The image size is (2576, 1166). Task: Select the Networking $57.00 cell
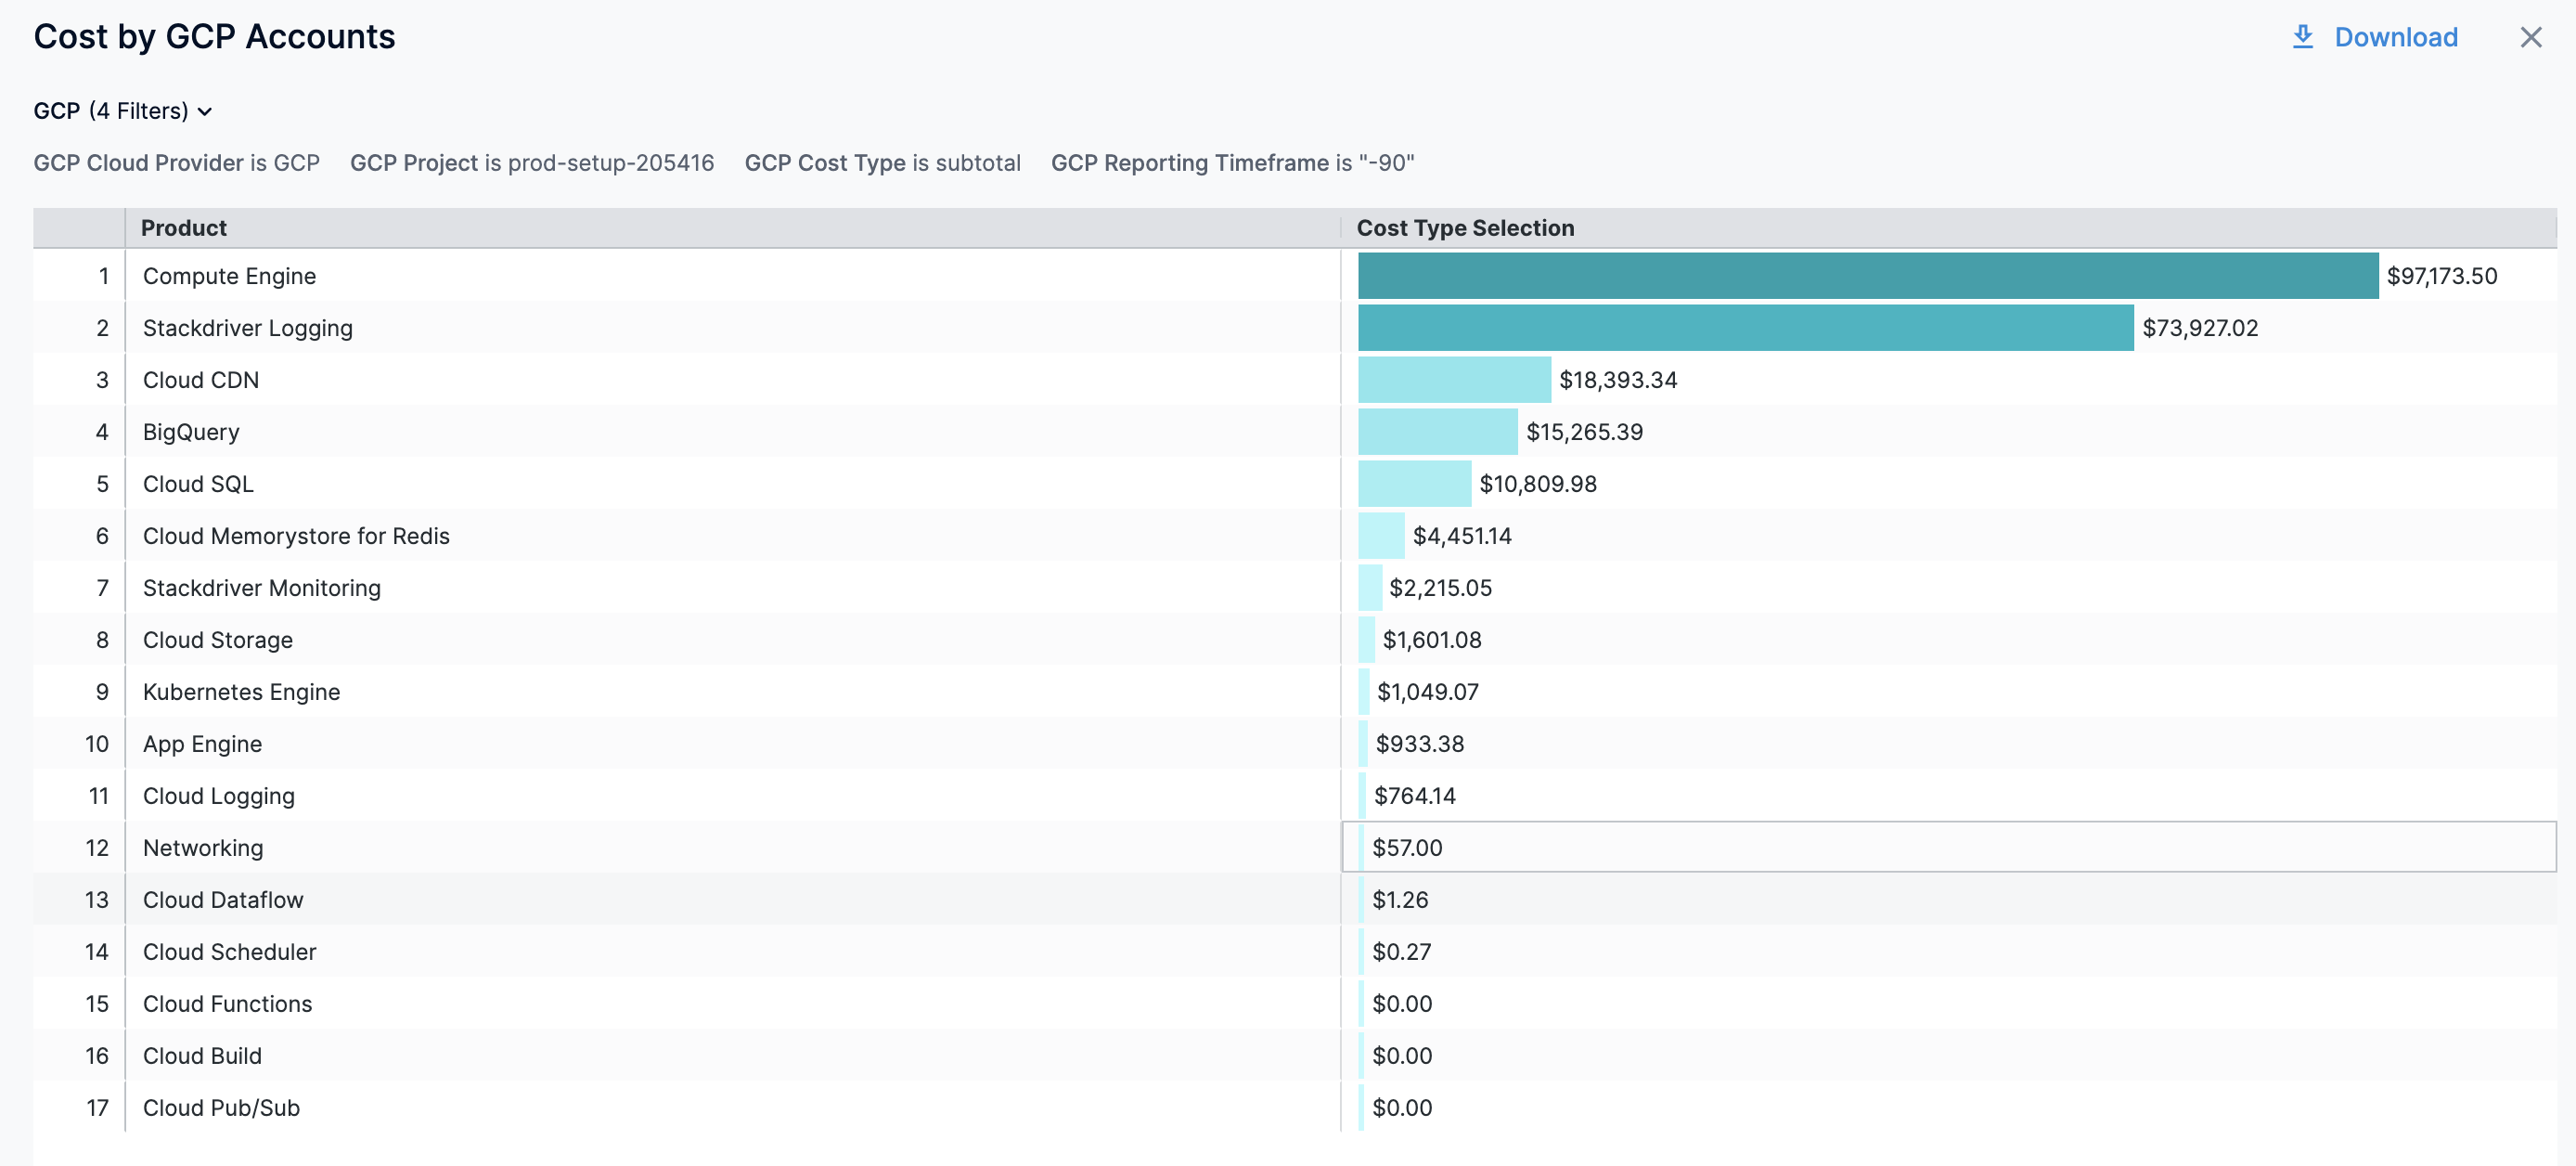[x=1407, y=848]
